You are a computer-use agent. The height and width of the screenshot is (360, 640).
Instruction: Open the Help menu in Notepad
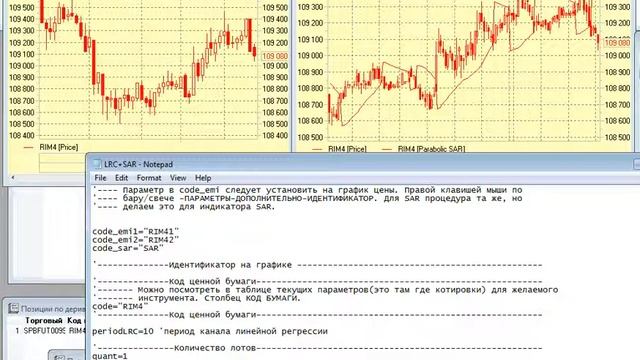[203, 178]
